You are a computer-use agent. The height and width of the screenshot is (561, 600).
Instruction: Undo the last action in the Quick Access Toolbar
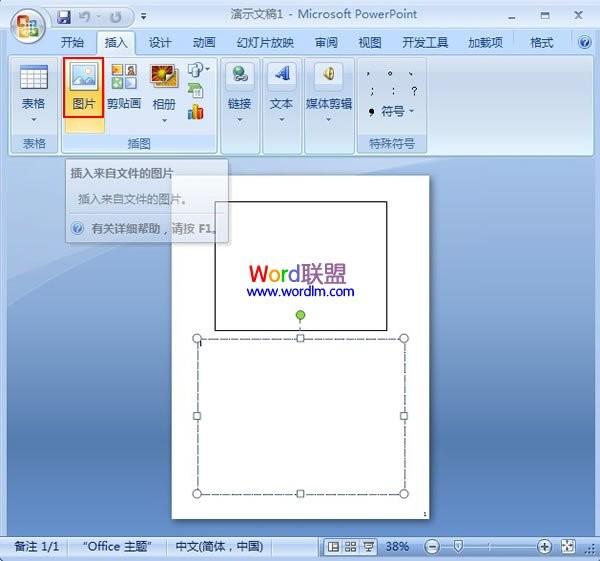(x=85, y=17)
